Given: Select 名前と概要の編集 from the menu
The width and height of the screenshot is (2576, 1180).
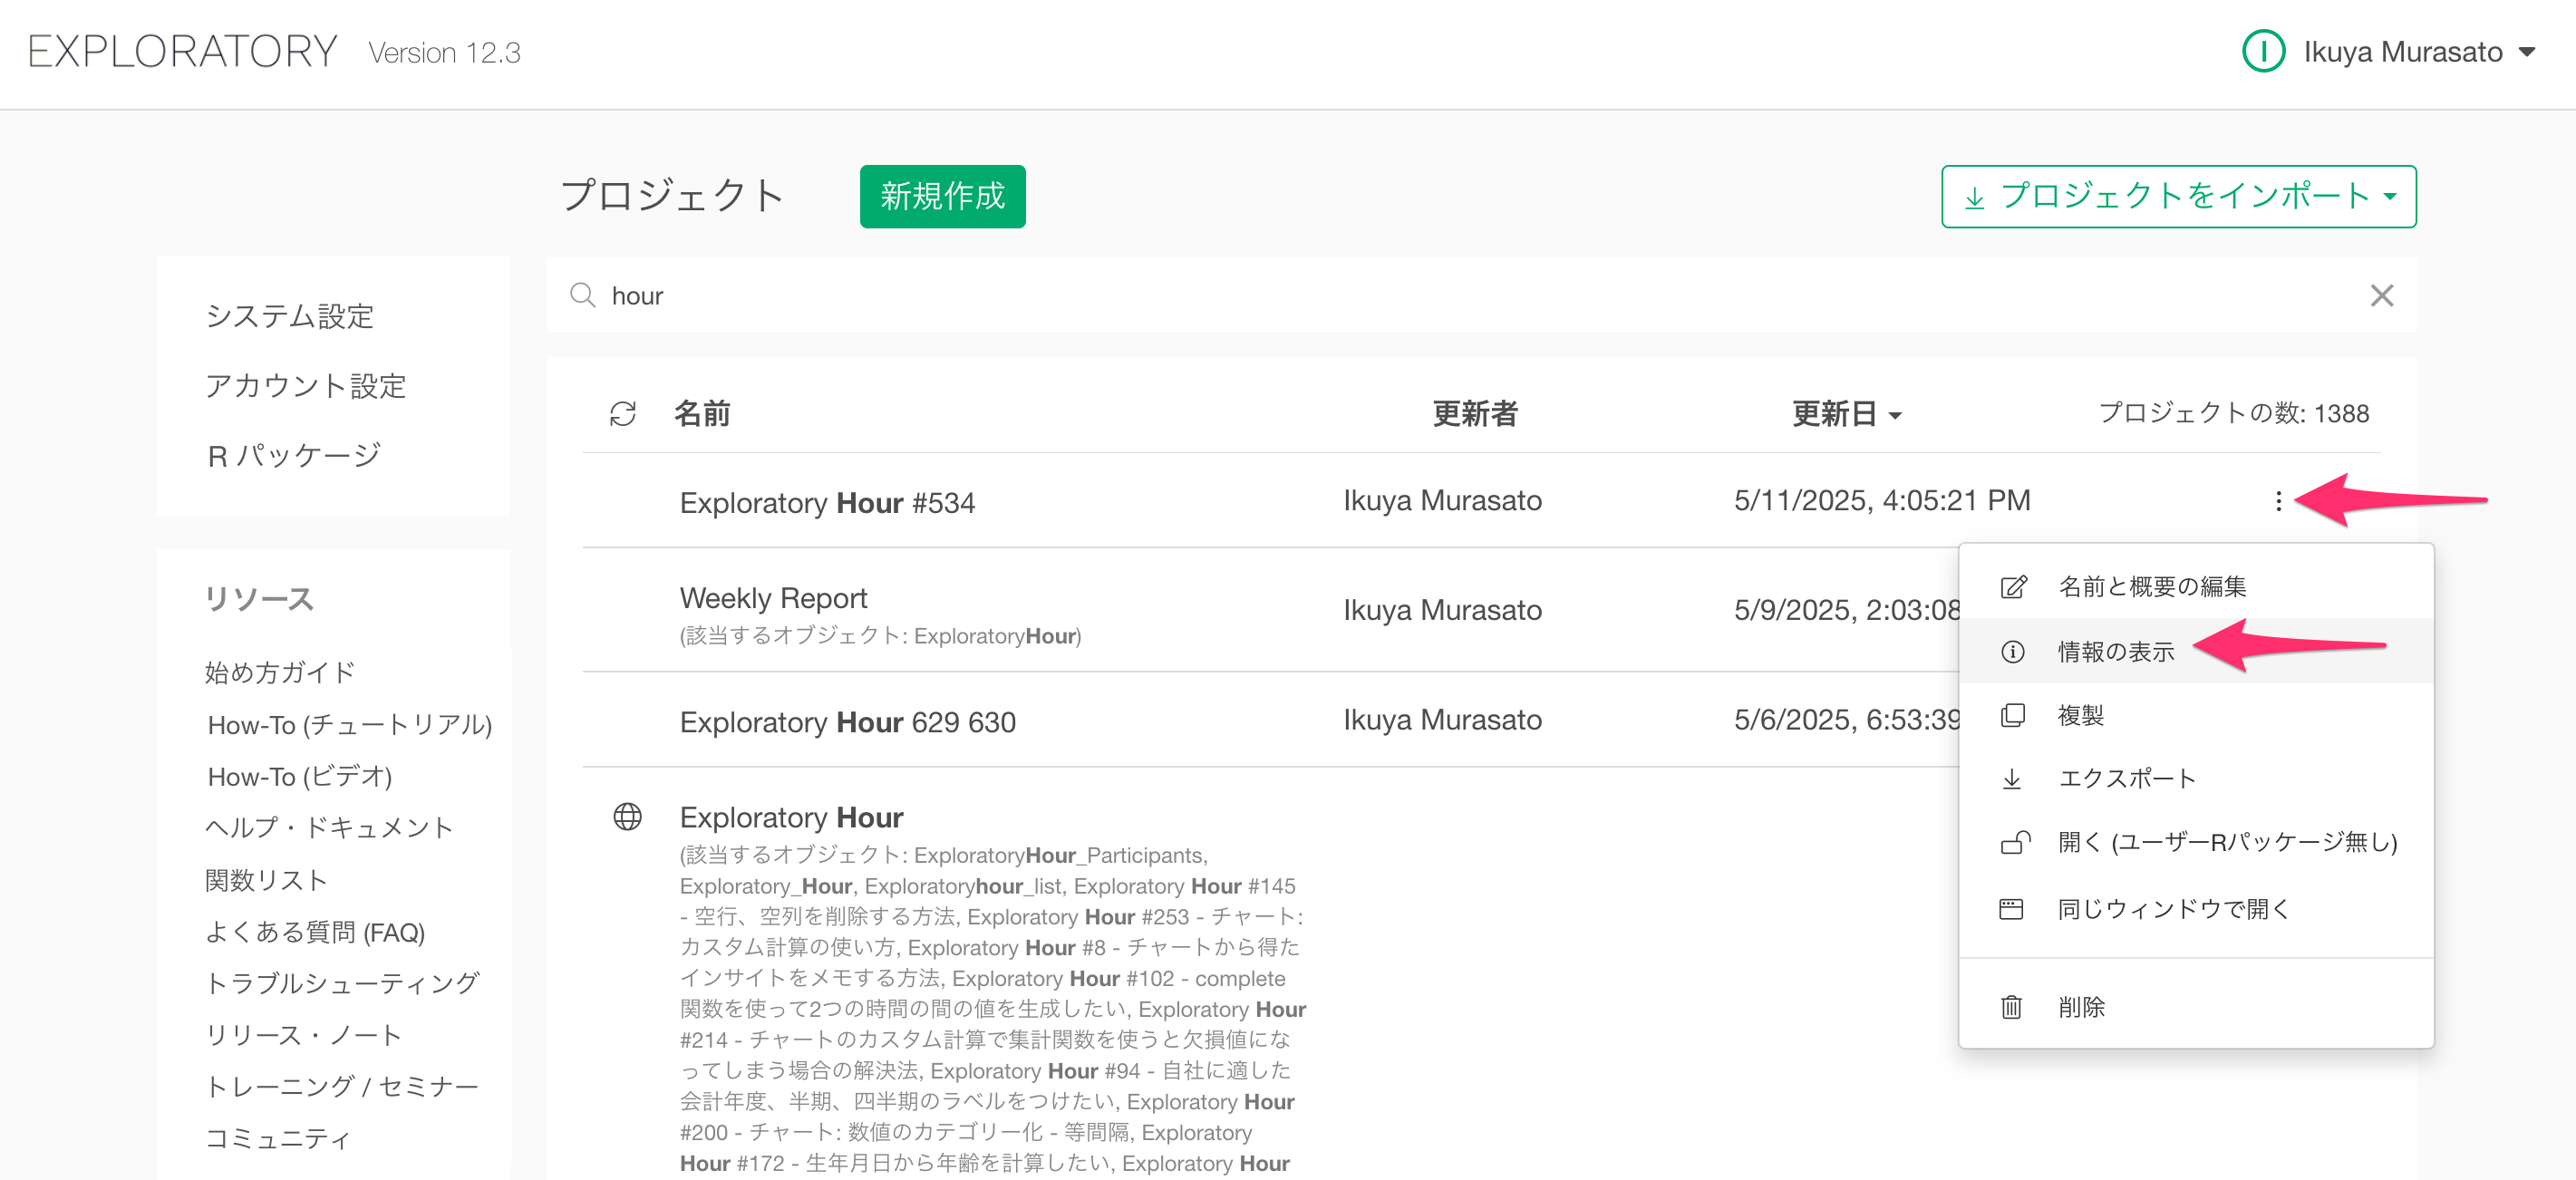Looking at the screenshot, I should coord(2195,586).
